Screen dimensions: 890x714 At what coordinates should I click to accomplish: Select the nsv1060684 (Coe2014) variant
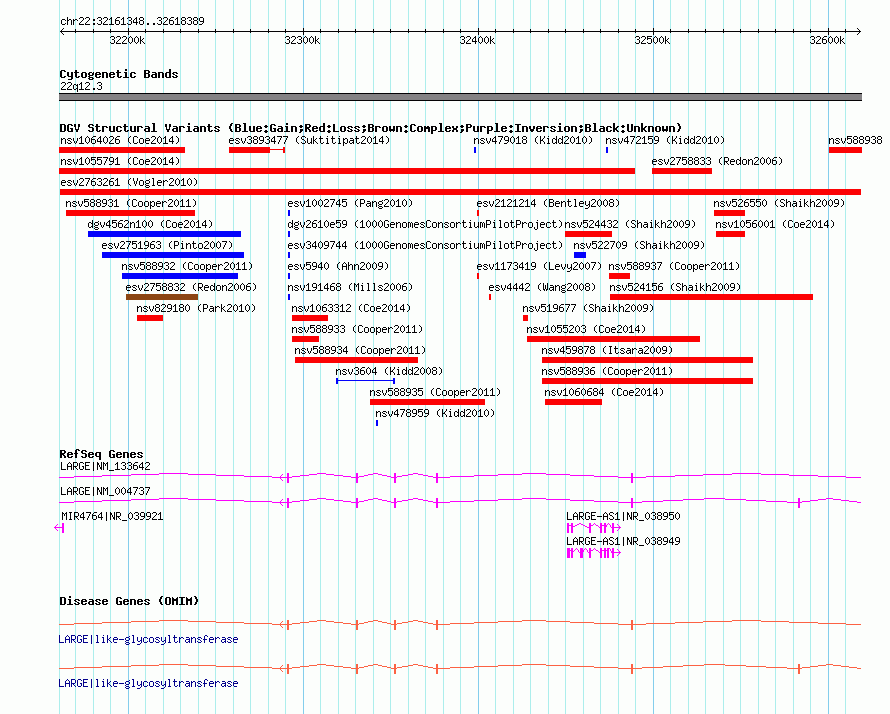click(604, 392)
